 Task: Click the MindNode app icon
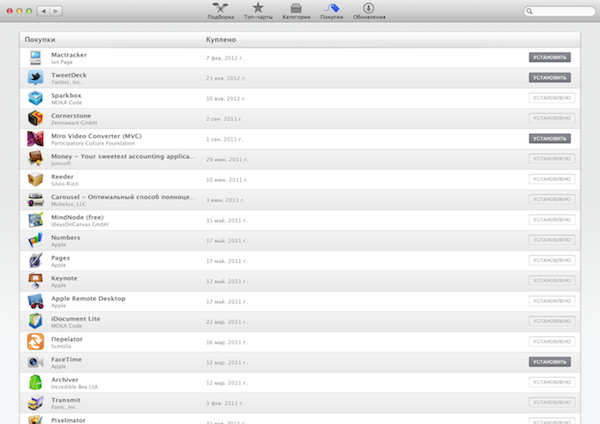click(36, 220)
